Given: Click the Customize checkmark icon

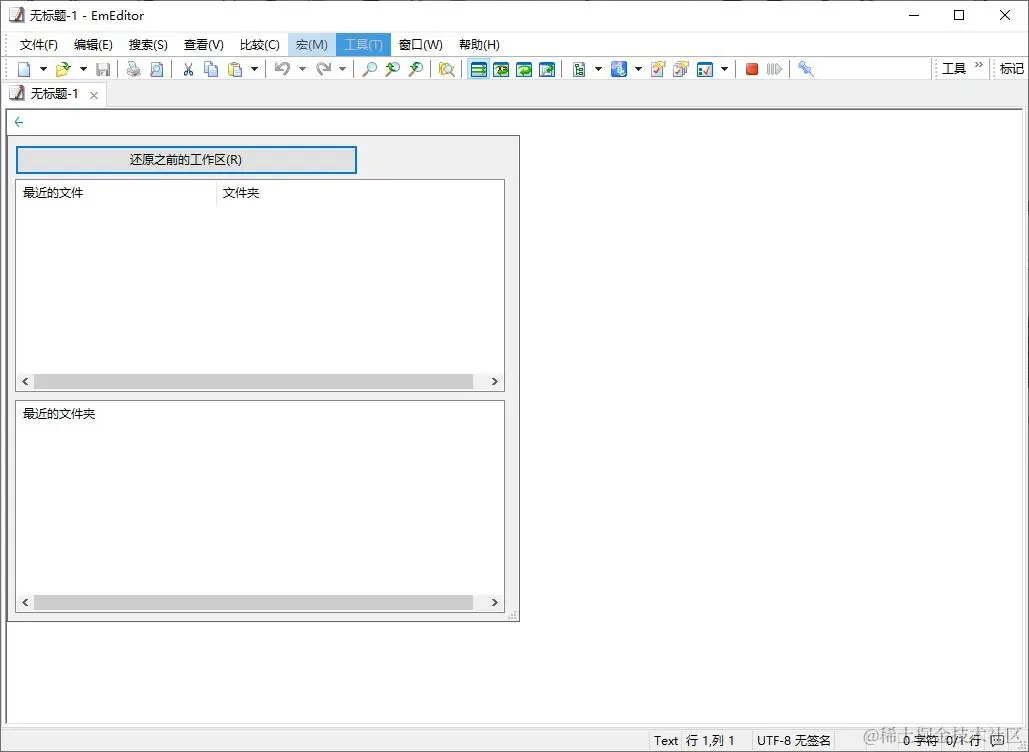Looking at the screenshot, I should pos(705,69).
